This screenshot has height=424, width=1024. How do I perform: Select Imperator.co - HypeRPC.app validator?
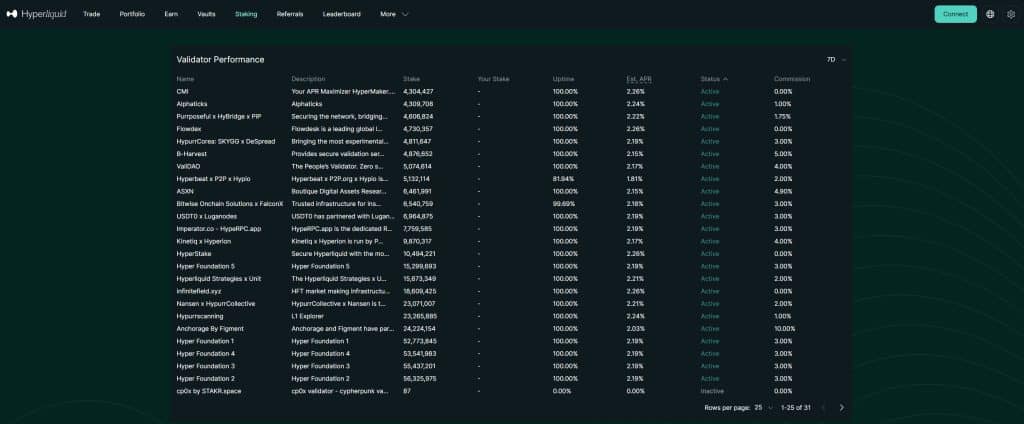(x=219, y=229)
